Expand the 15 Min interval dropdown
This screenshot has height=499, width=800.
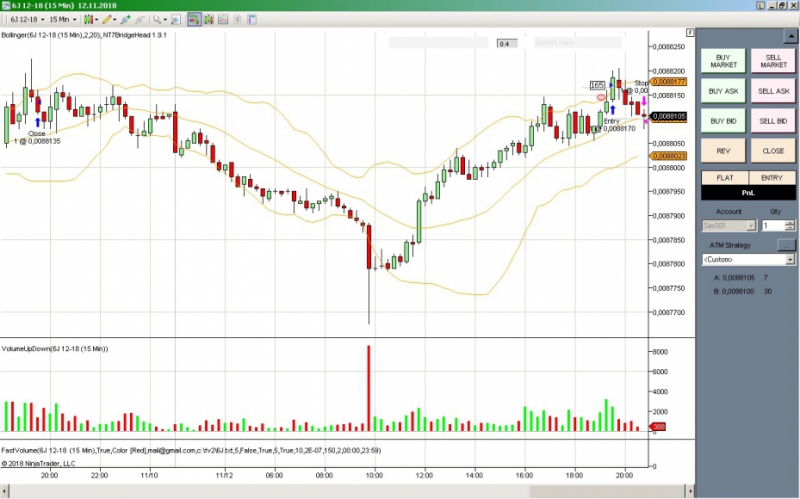tap(74, 19)
